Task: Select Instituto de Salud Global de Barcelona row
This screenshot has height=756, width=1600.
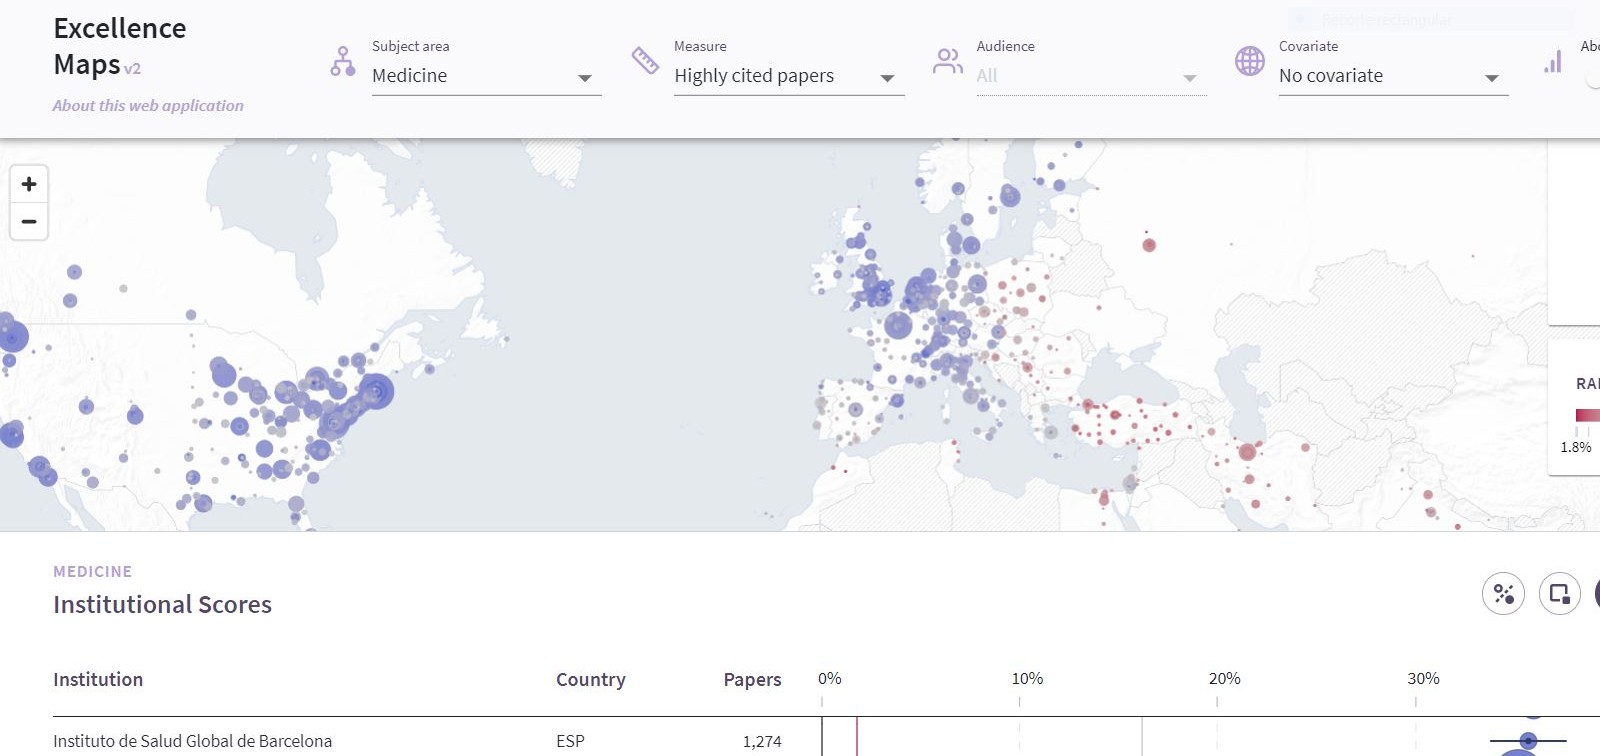Action: tap(192, 741)
